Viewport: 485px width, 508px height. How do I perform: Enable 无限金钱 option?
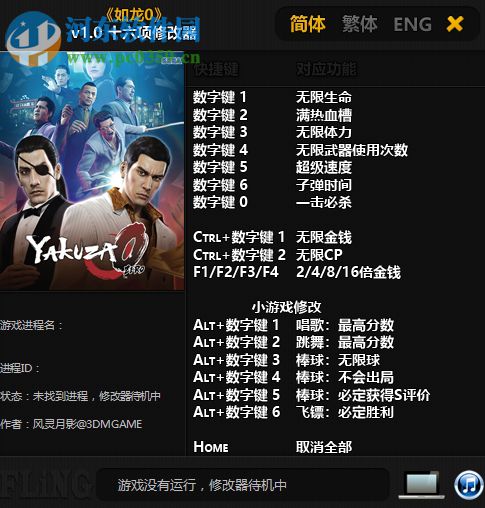[324, 237]
